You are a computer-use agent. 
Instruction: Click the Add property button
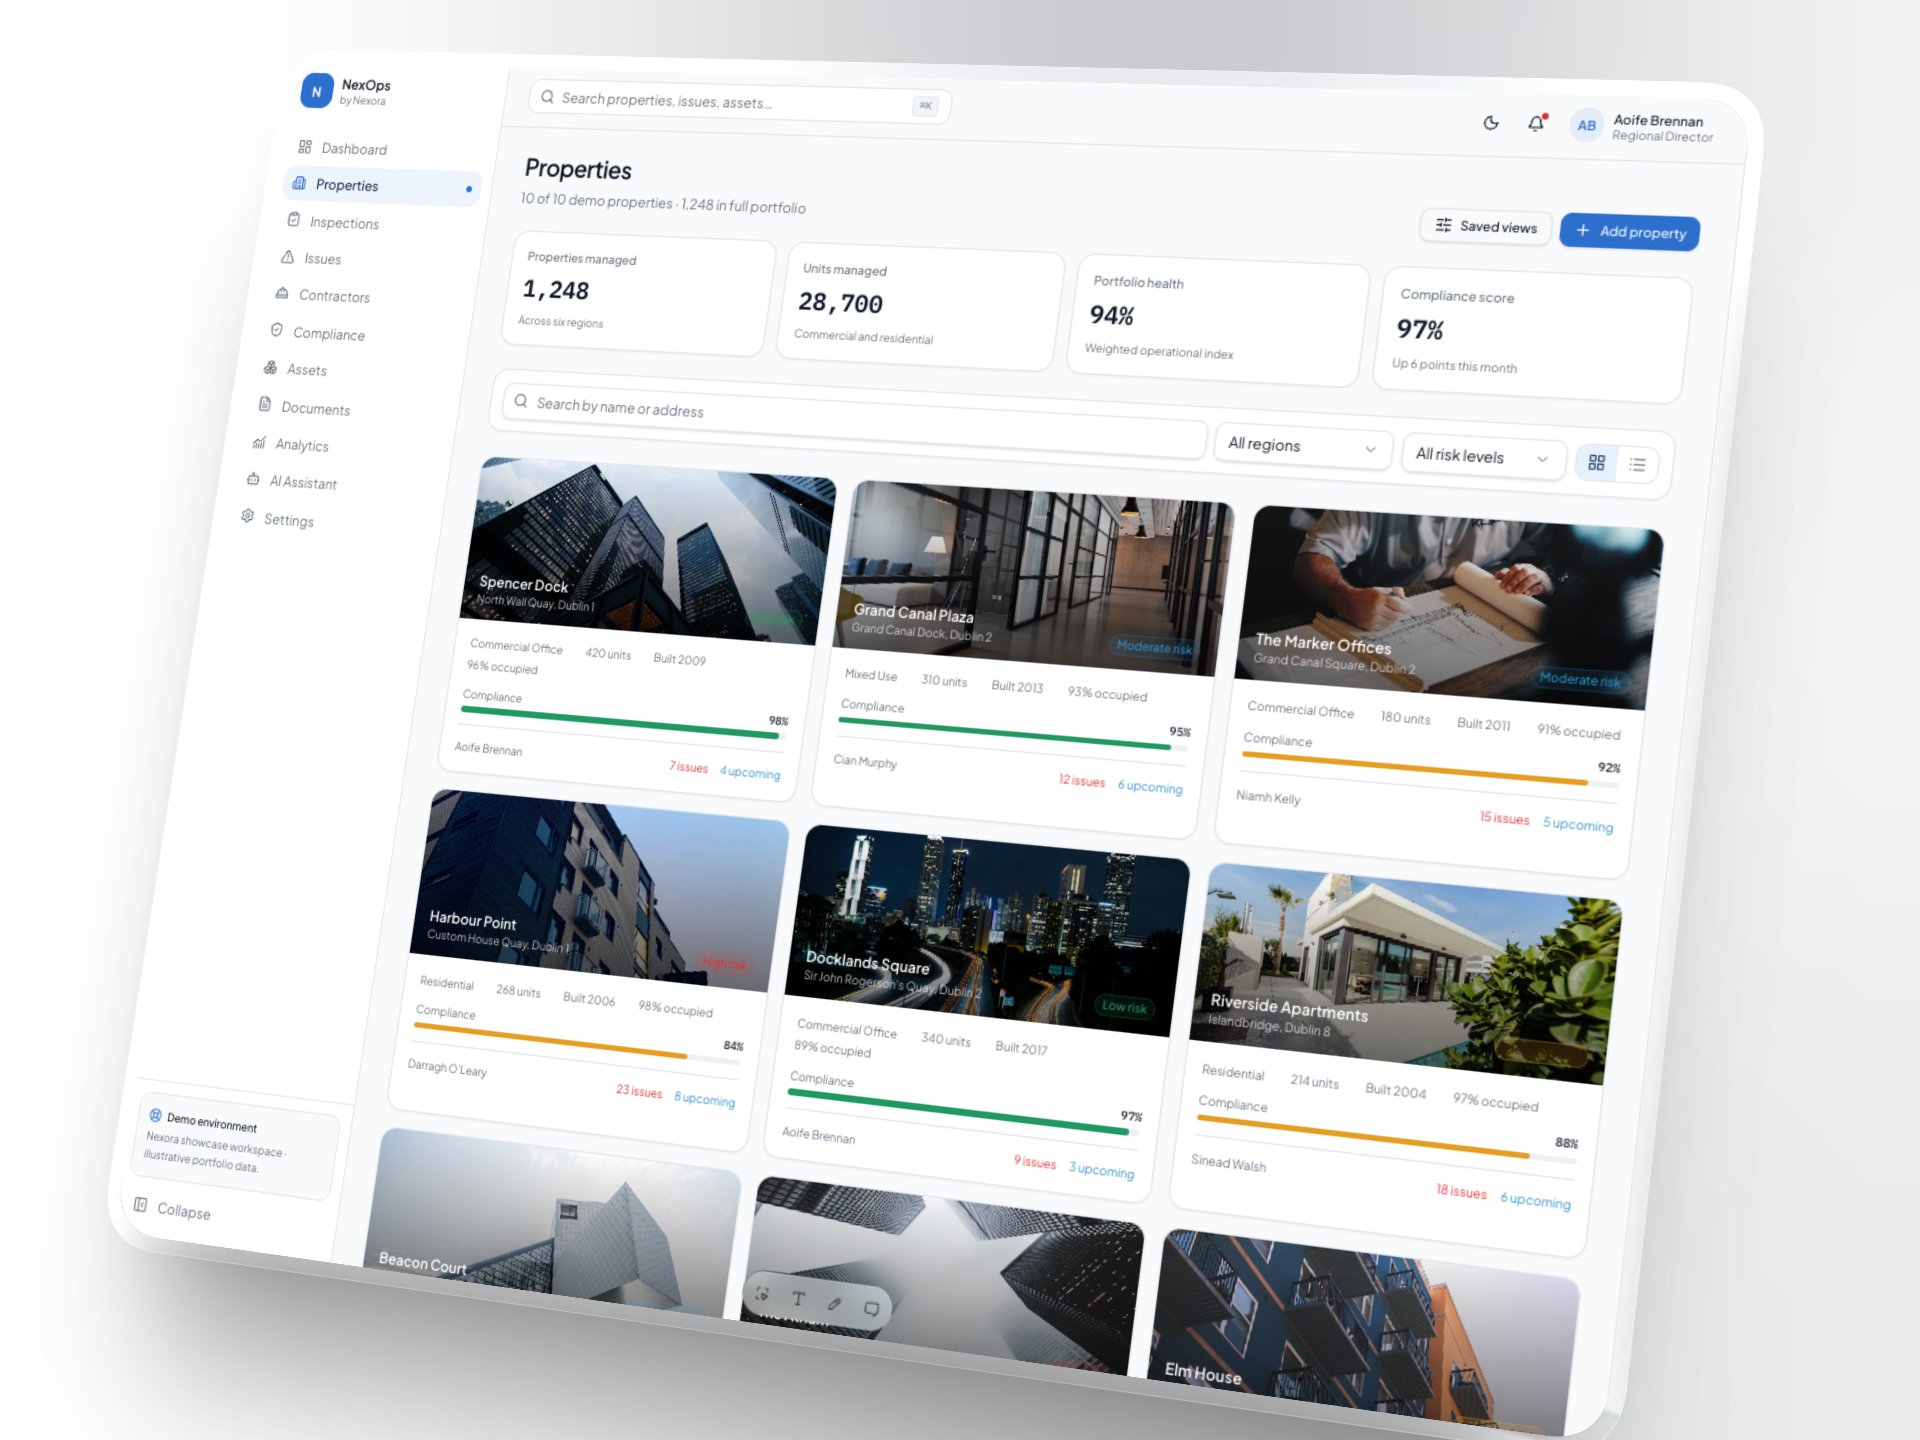pos(1630,232)
